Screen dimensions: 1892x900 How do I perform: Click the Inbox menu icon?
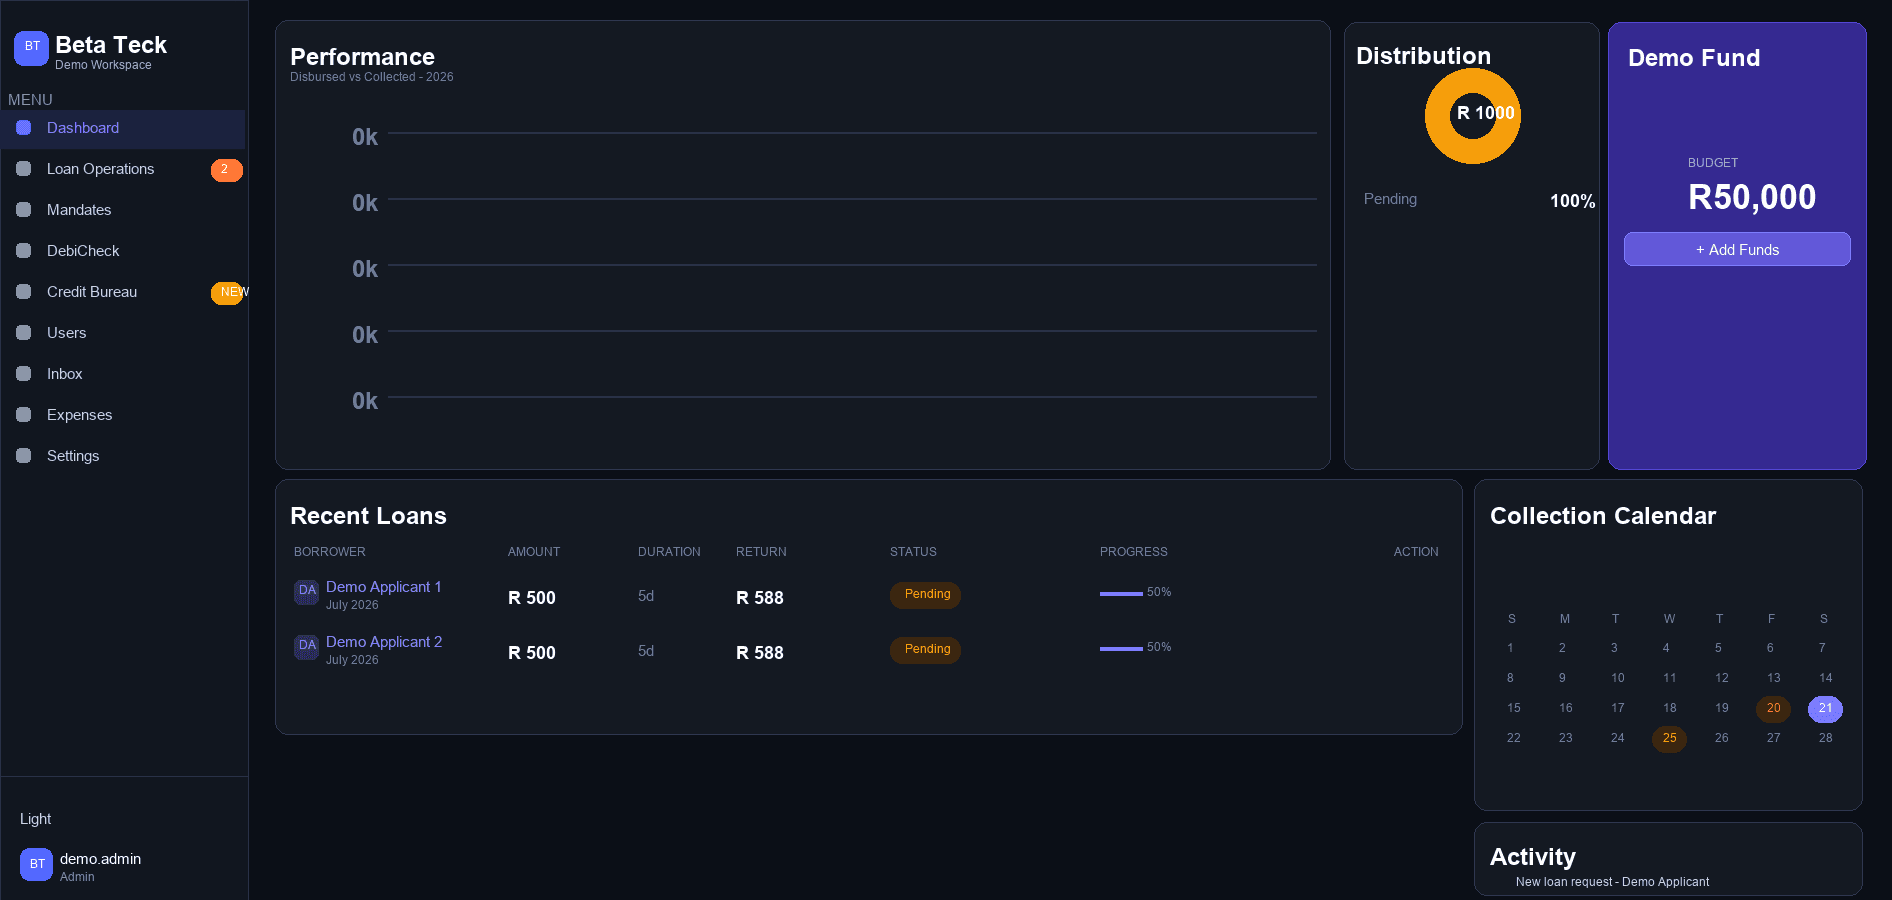24,374
